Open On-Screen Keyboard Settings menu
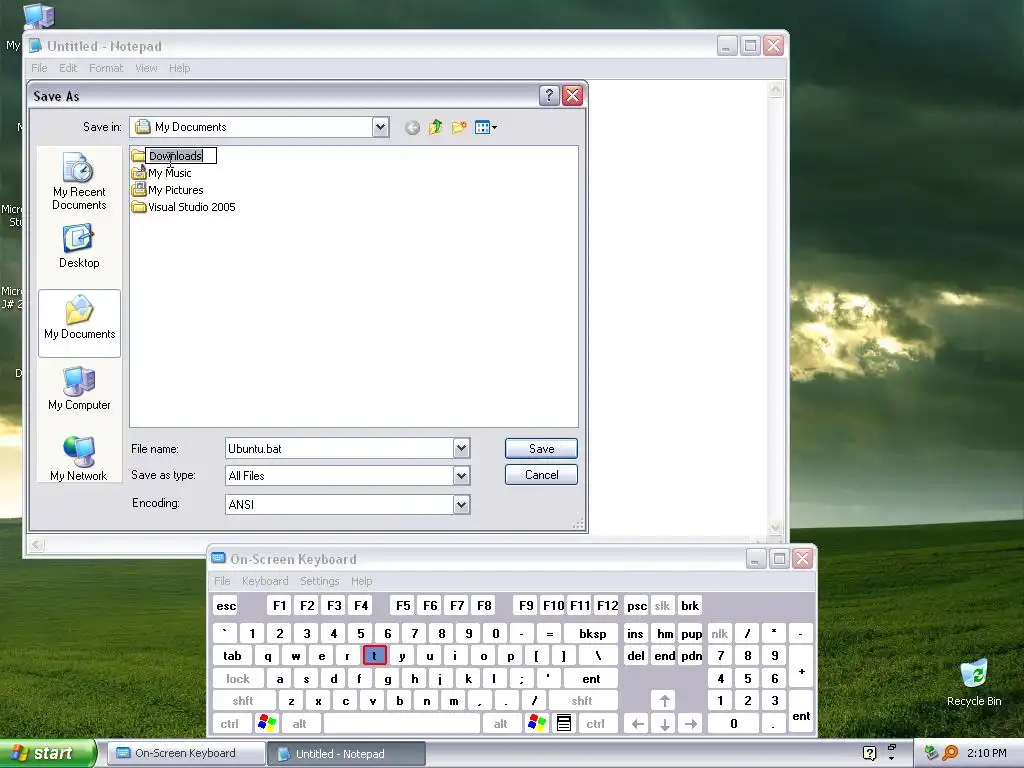1024x768 pixels. point(319,581)
